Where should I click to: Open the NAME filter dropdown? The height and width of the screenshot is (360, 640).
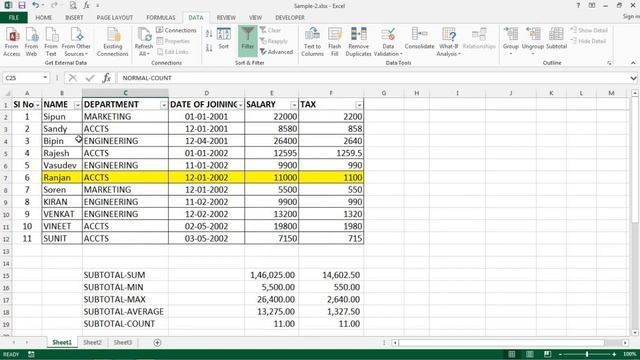[78, 105]
